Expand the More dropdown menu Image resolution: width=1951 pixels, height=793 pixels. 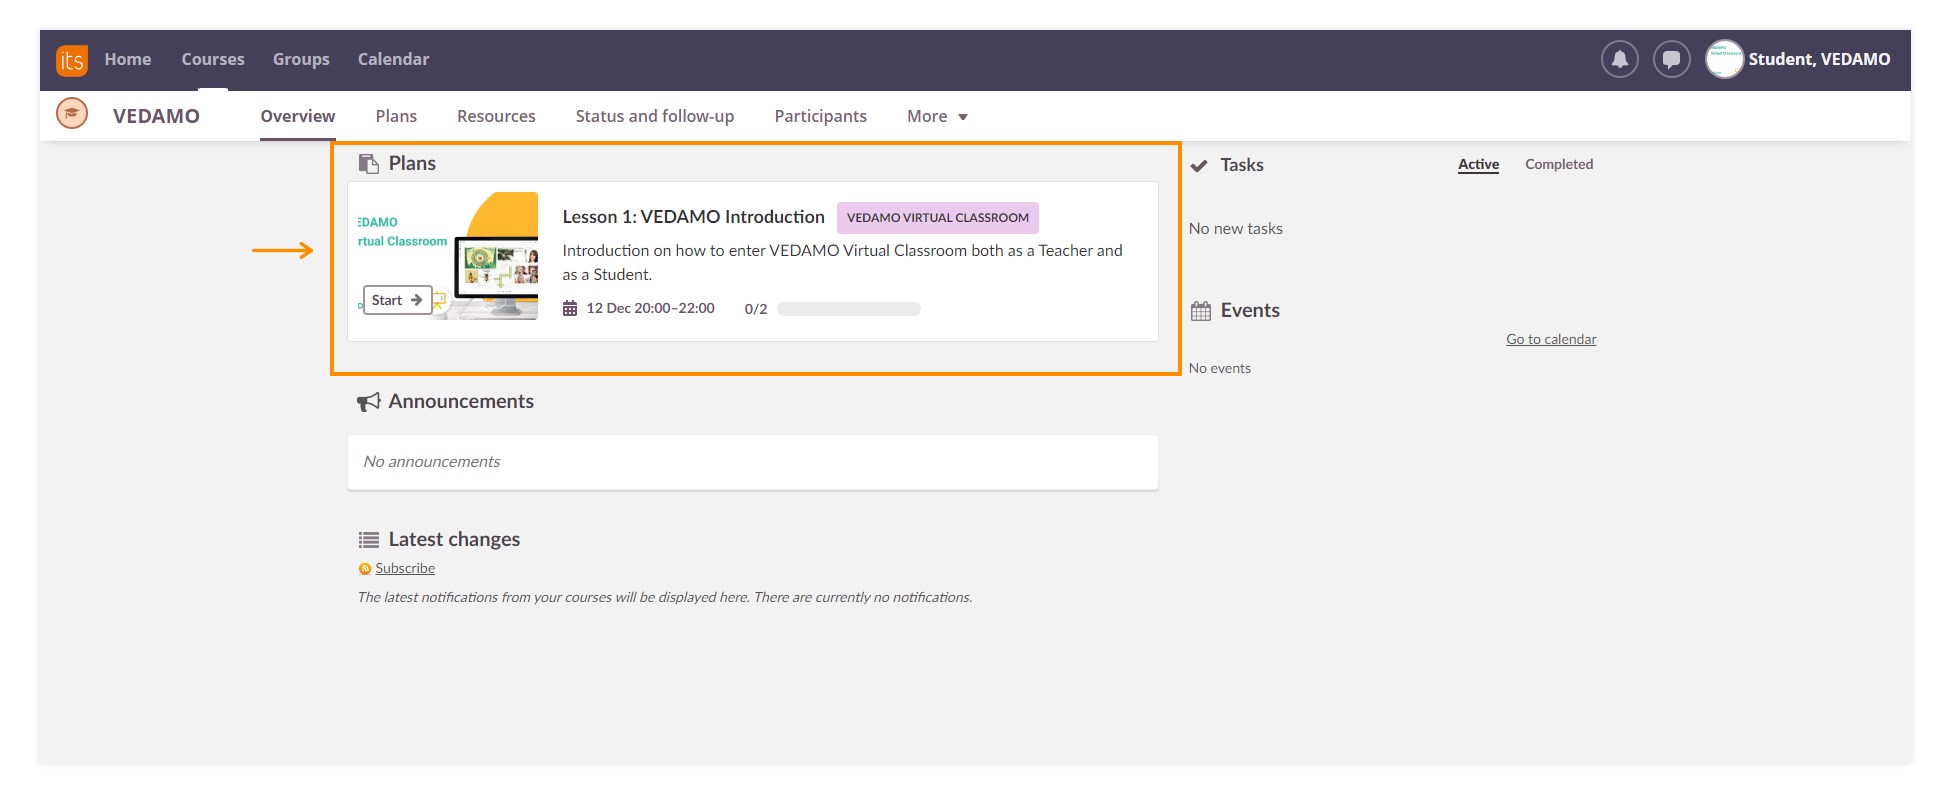point(937,116)
